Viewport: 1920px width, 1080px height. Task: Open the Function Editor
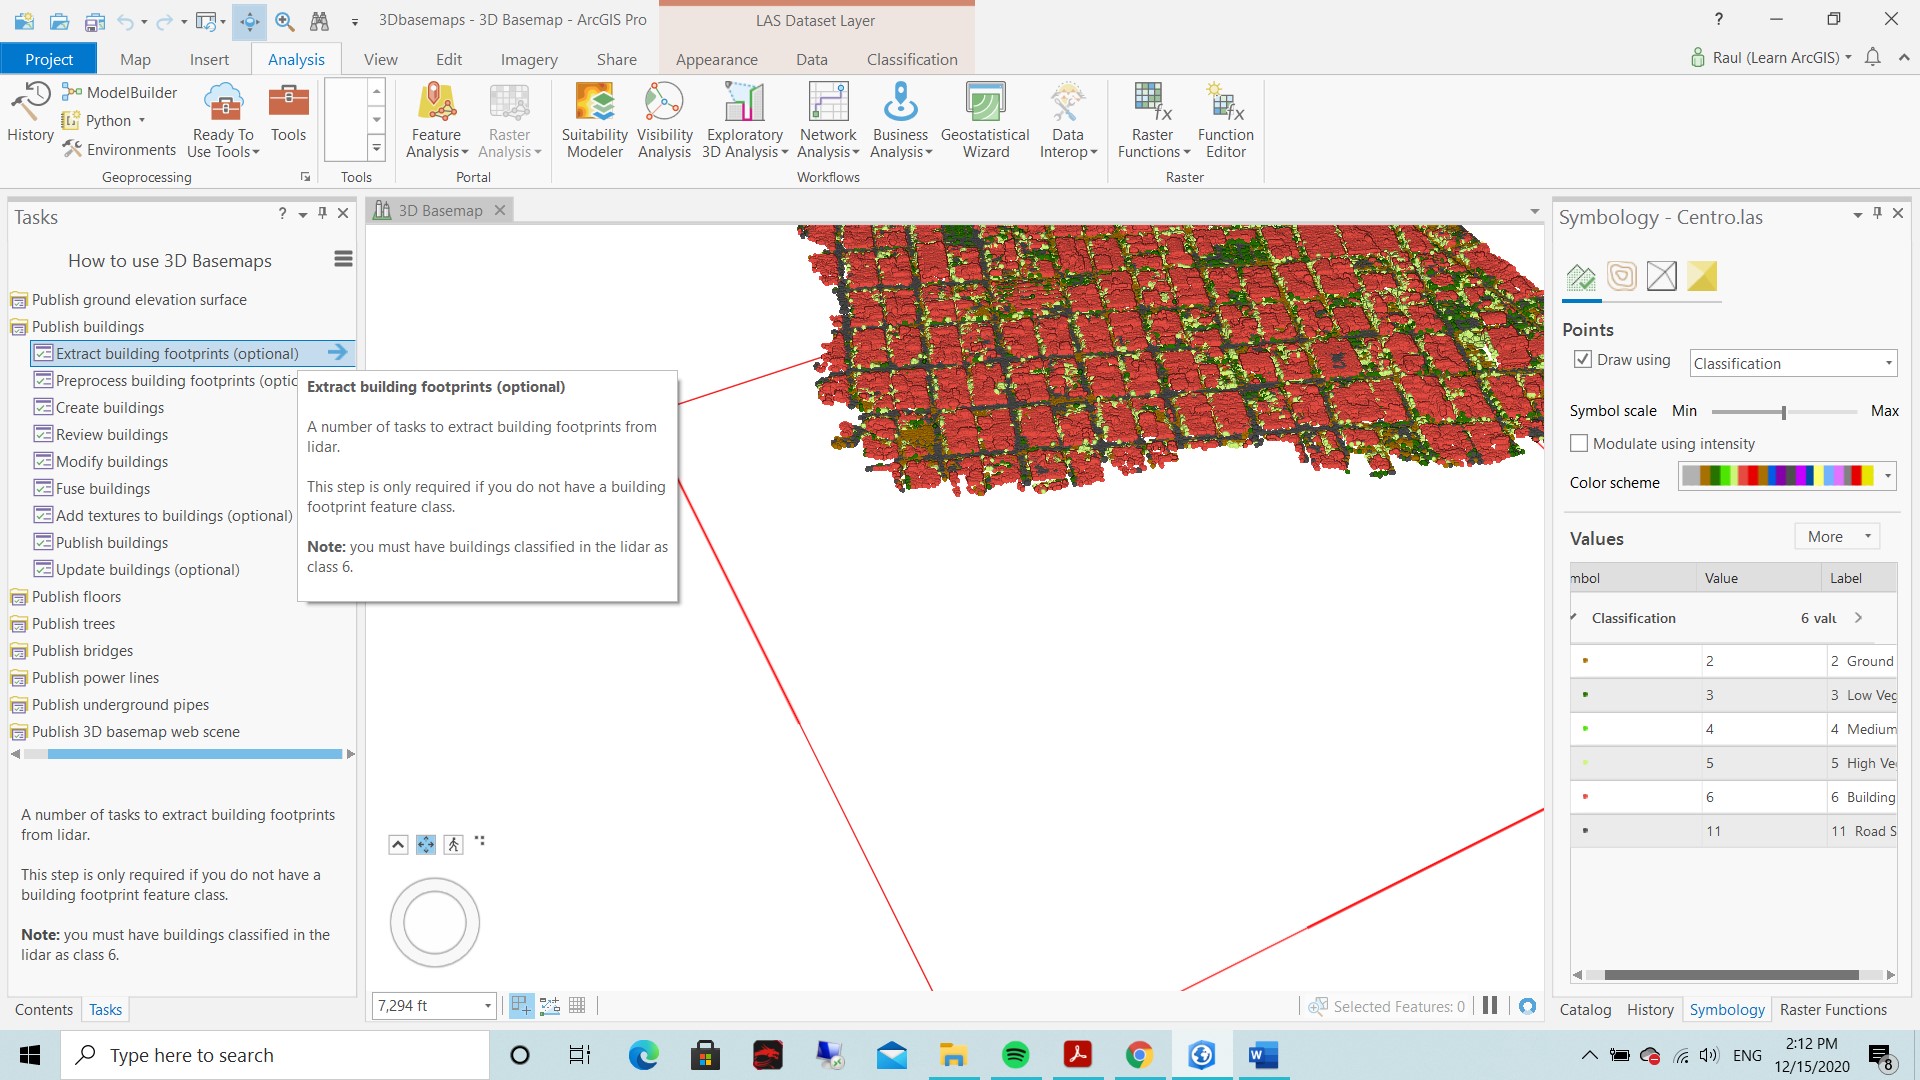[1224, 120]
